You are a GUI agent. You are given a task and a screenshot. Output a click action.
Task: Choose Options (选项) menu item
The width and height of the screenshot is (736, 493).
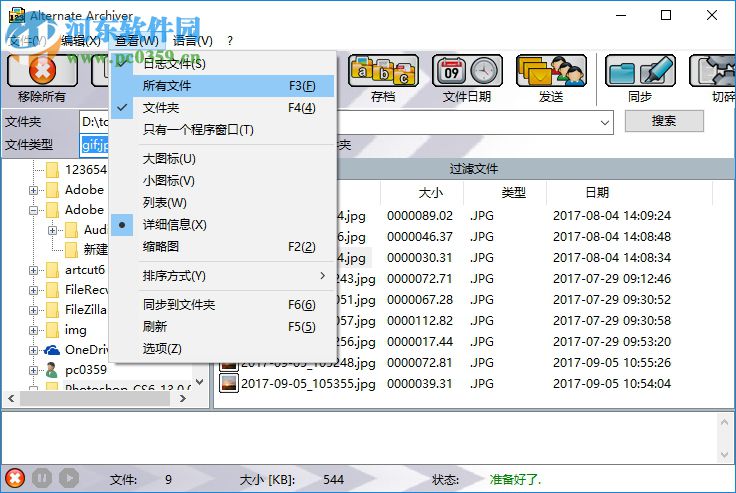[x=222, y=349]
